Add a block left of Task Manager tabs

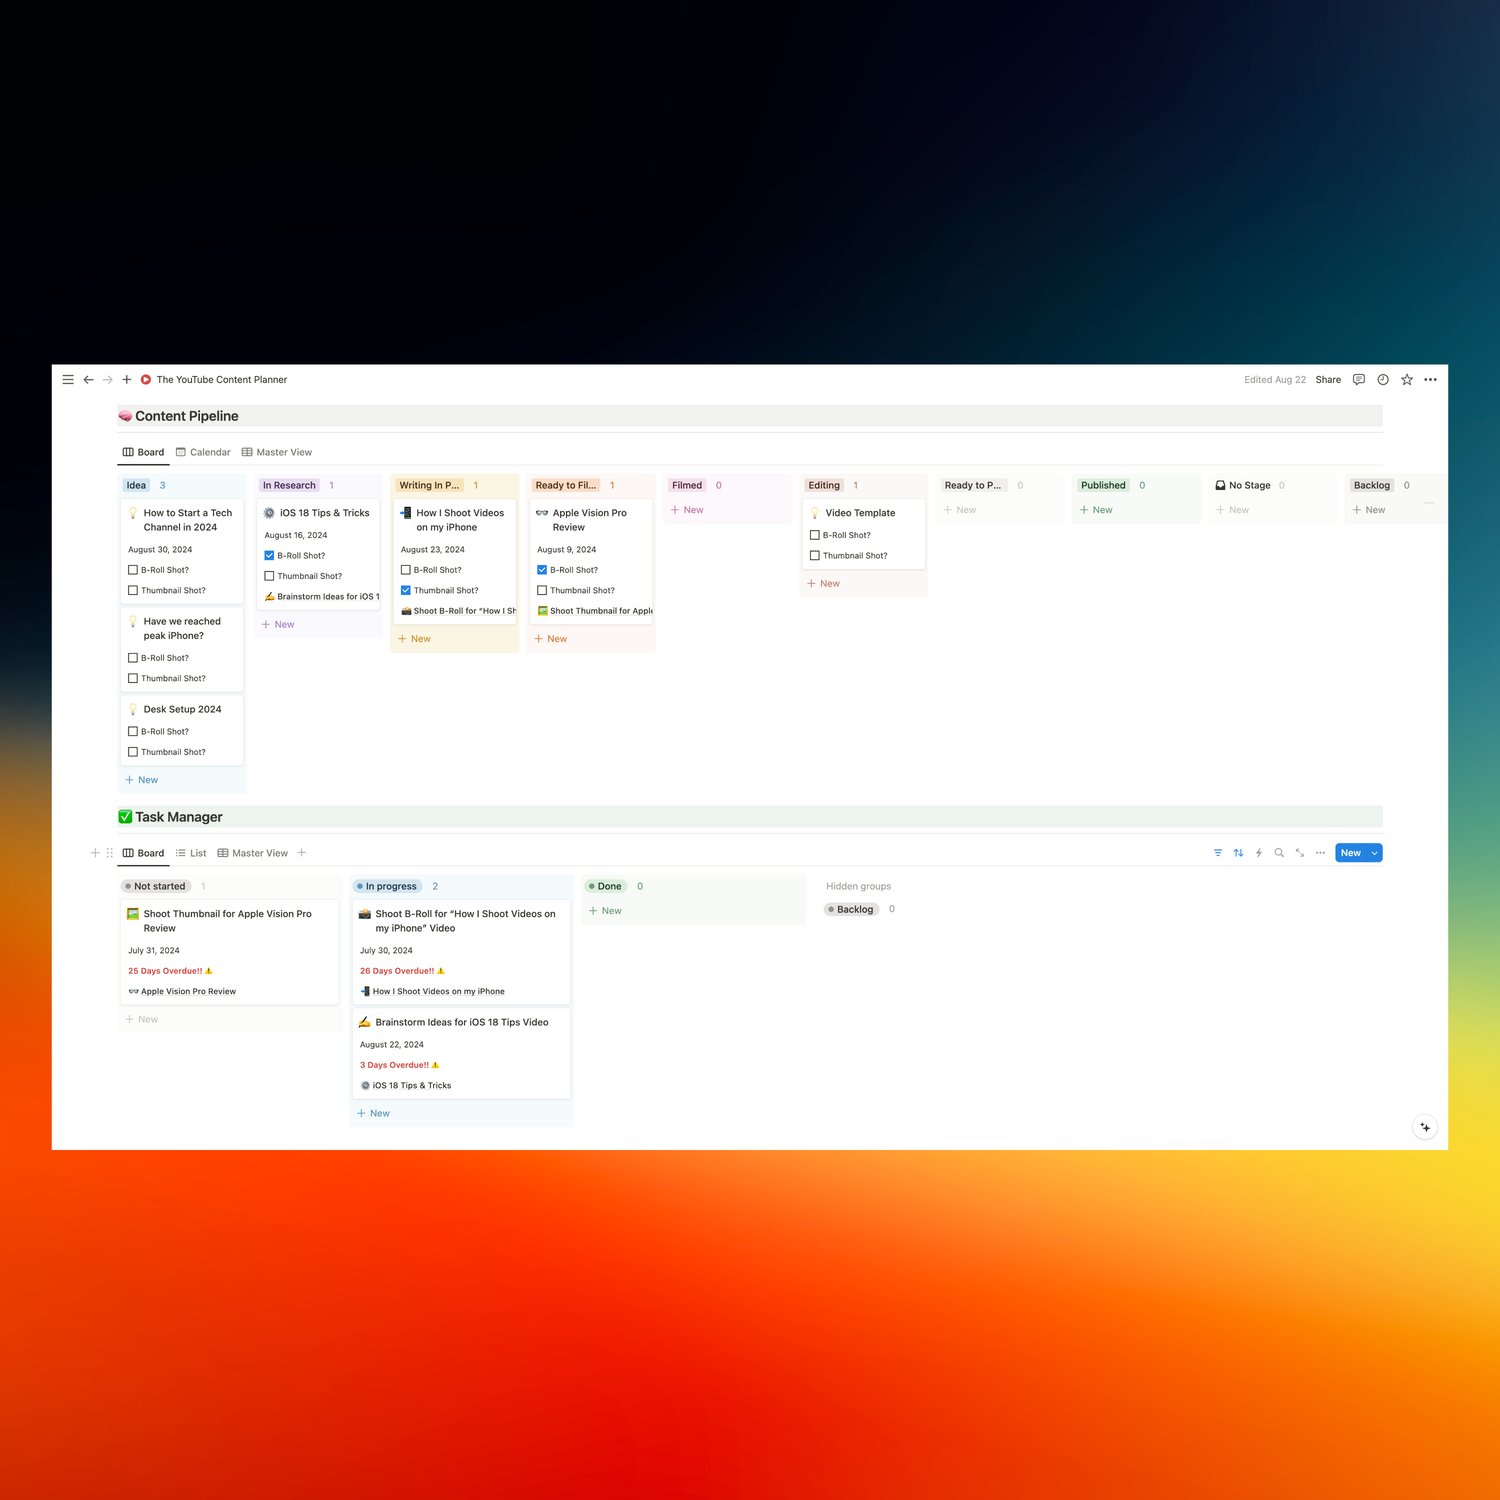(95, 853)
